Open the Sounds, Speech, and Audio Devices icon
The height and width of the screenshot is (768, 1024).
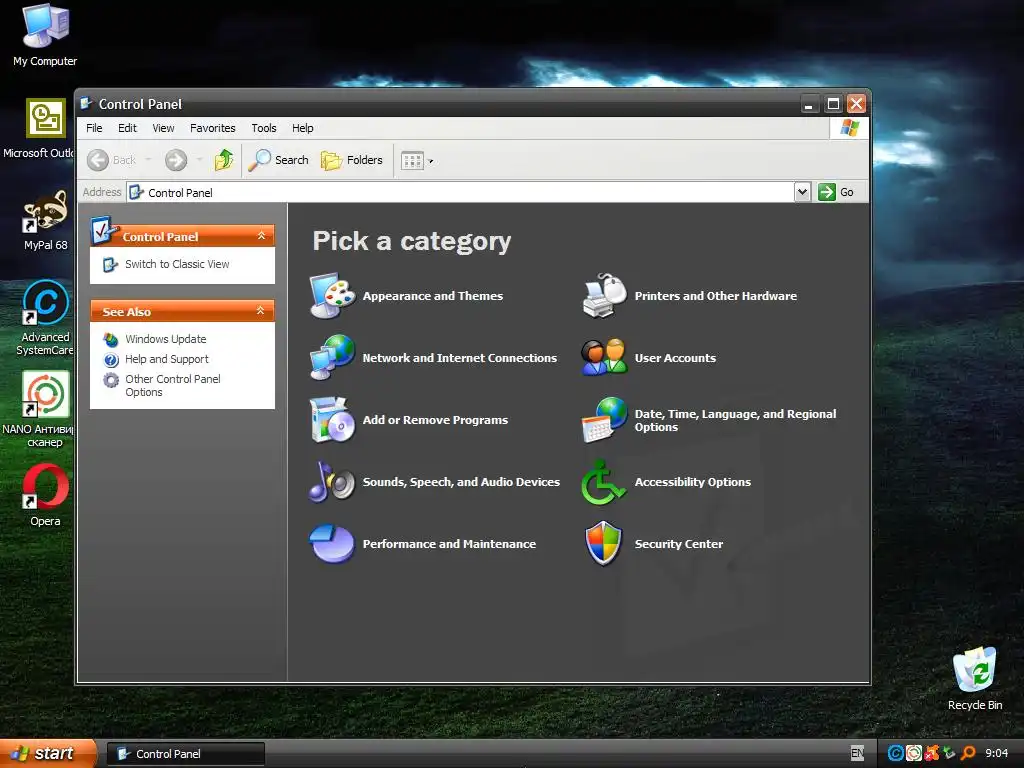(x=332, y=481)
